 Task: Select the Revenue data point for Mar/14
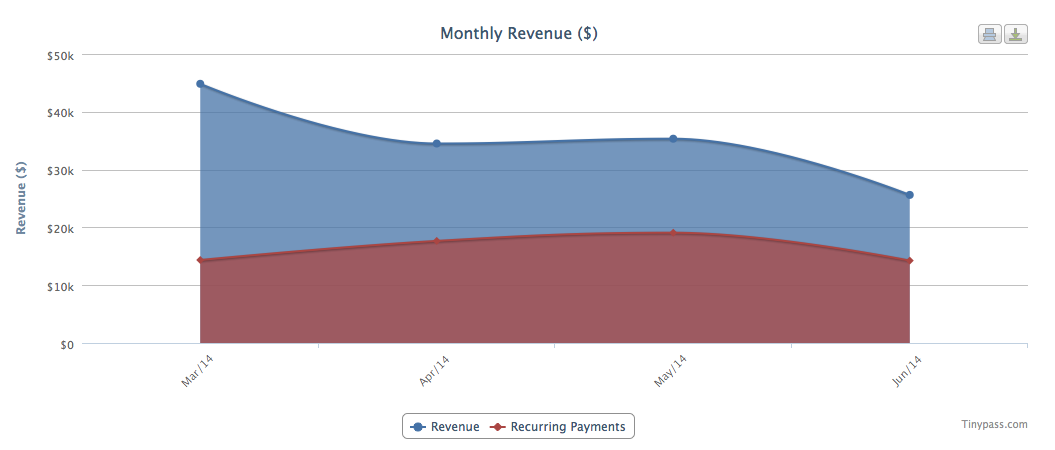point(200,84)
